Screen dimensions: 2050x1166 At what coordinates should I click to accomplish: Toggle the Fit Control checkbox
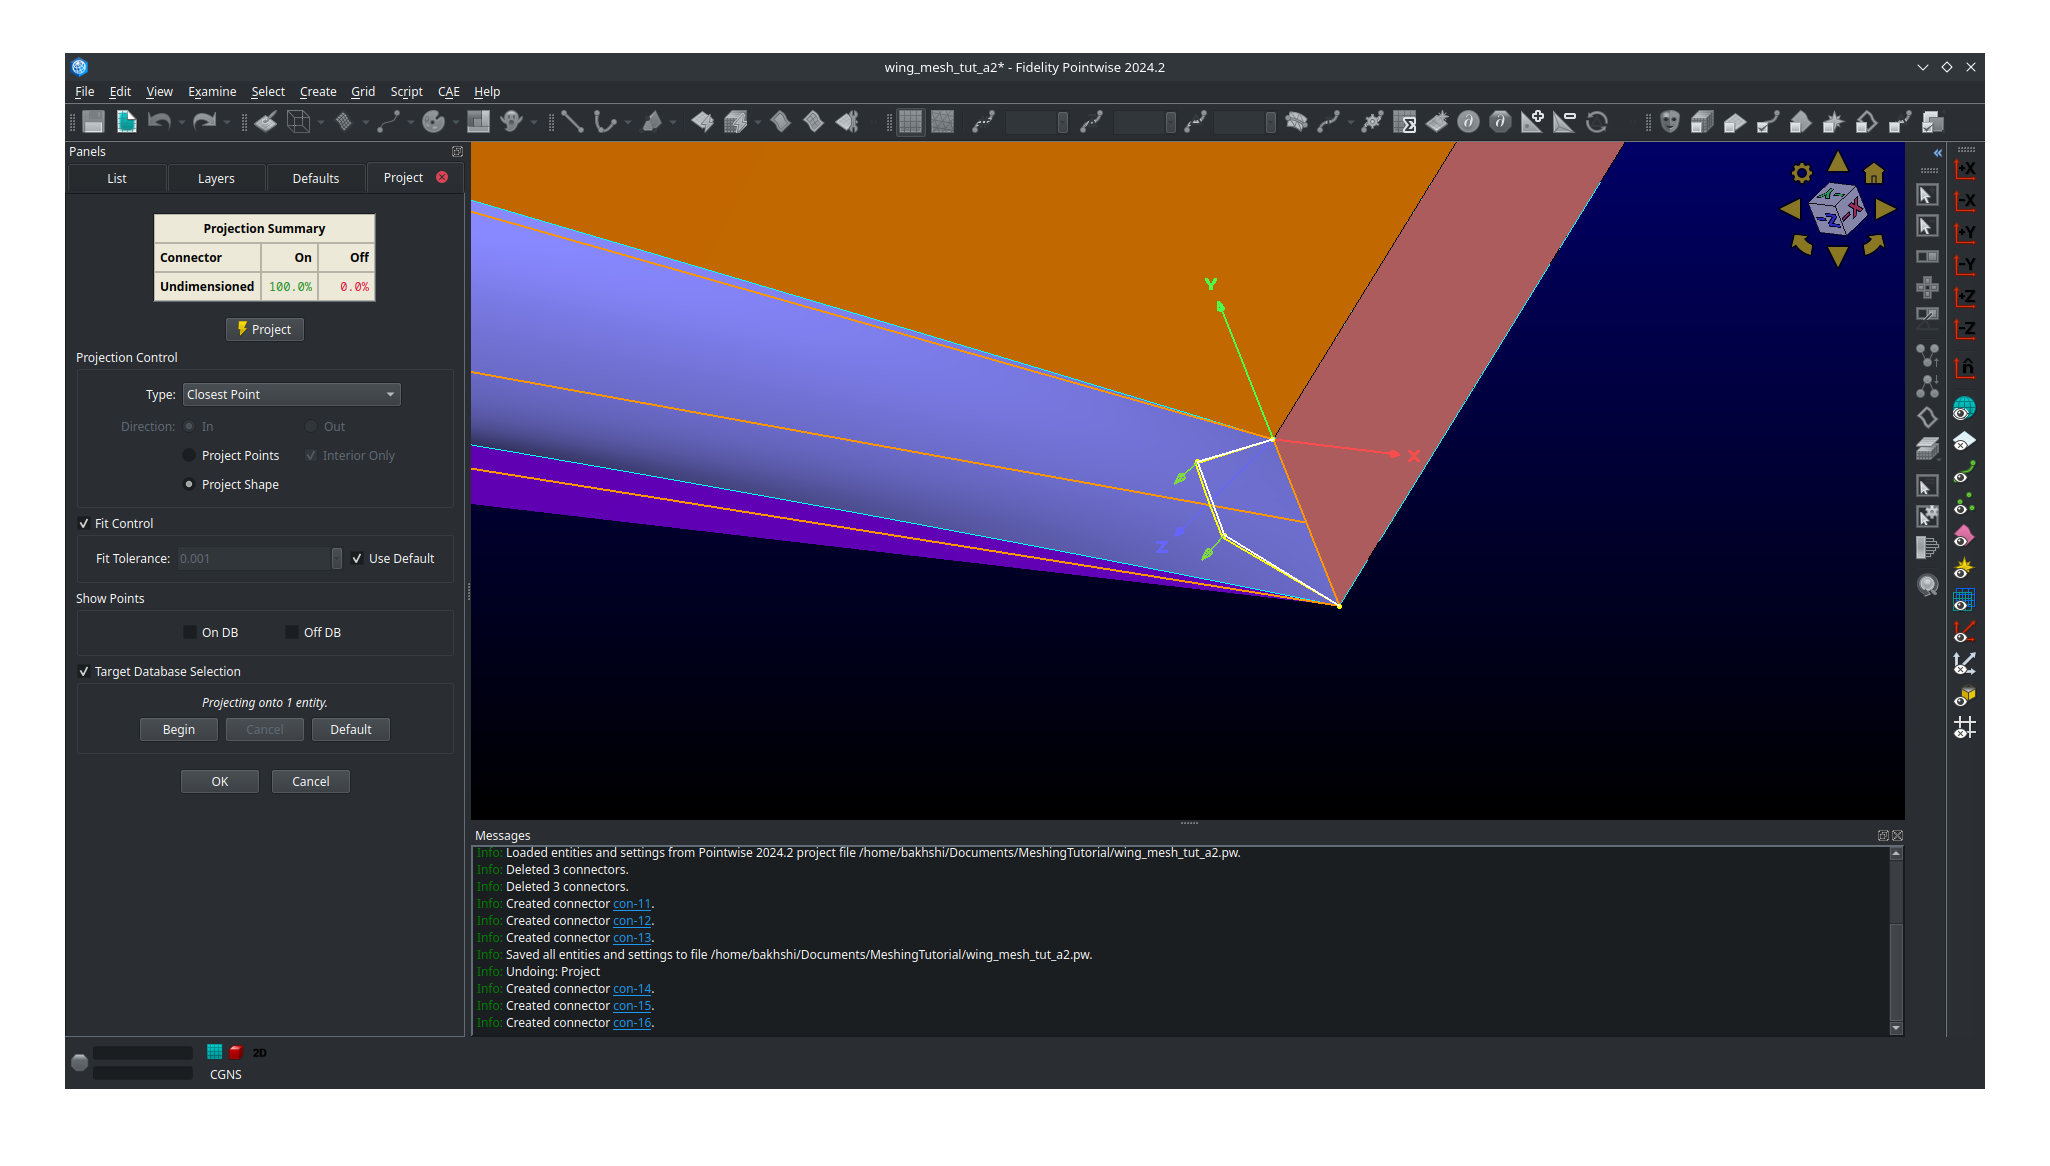(x=84, y=523)
